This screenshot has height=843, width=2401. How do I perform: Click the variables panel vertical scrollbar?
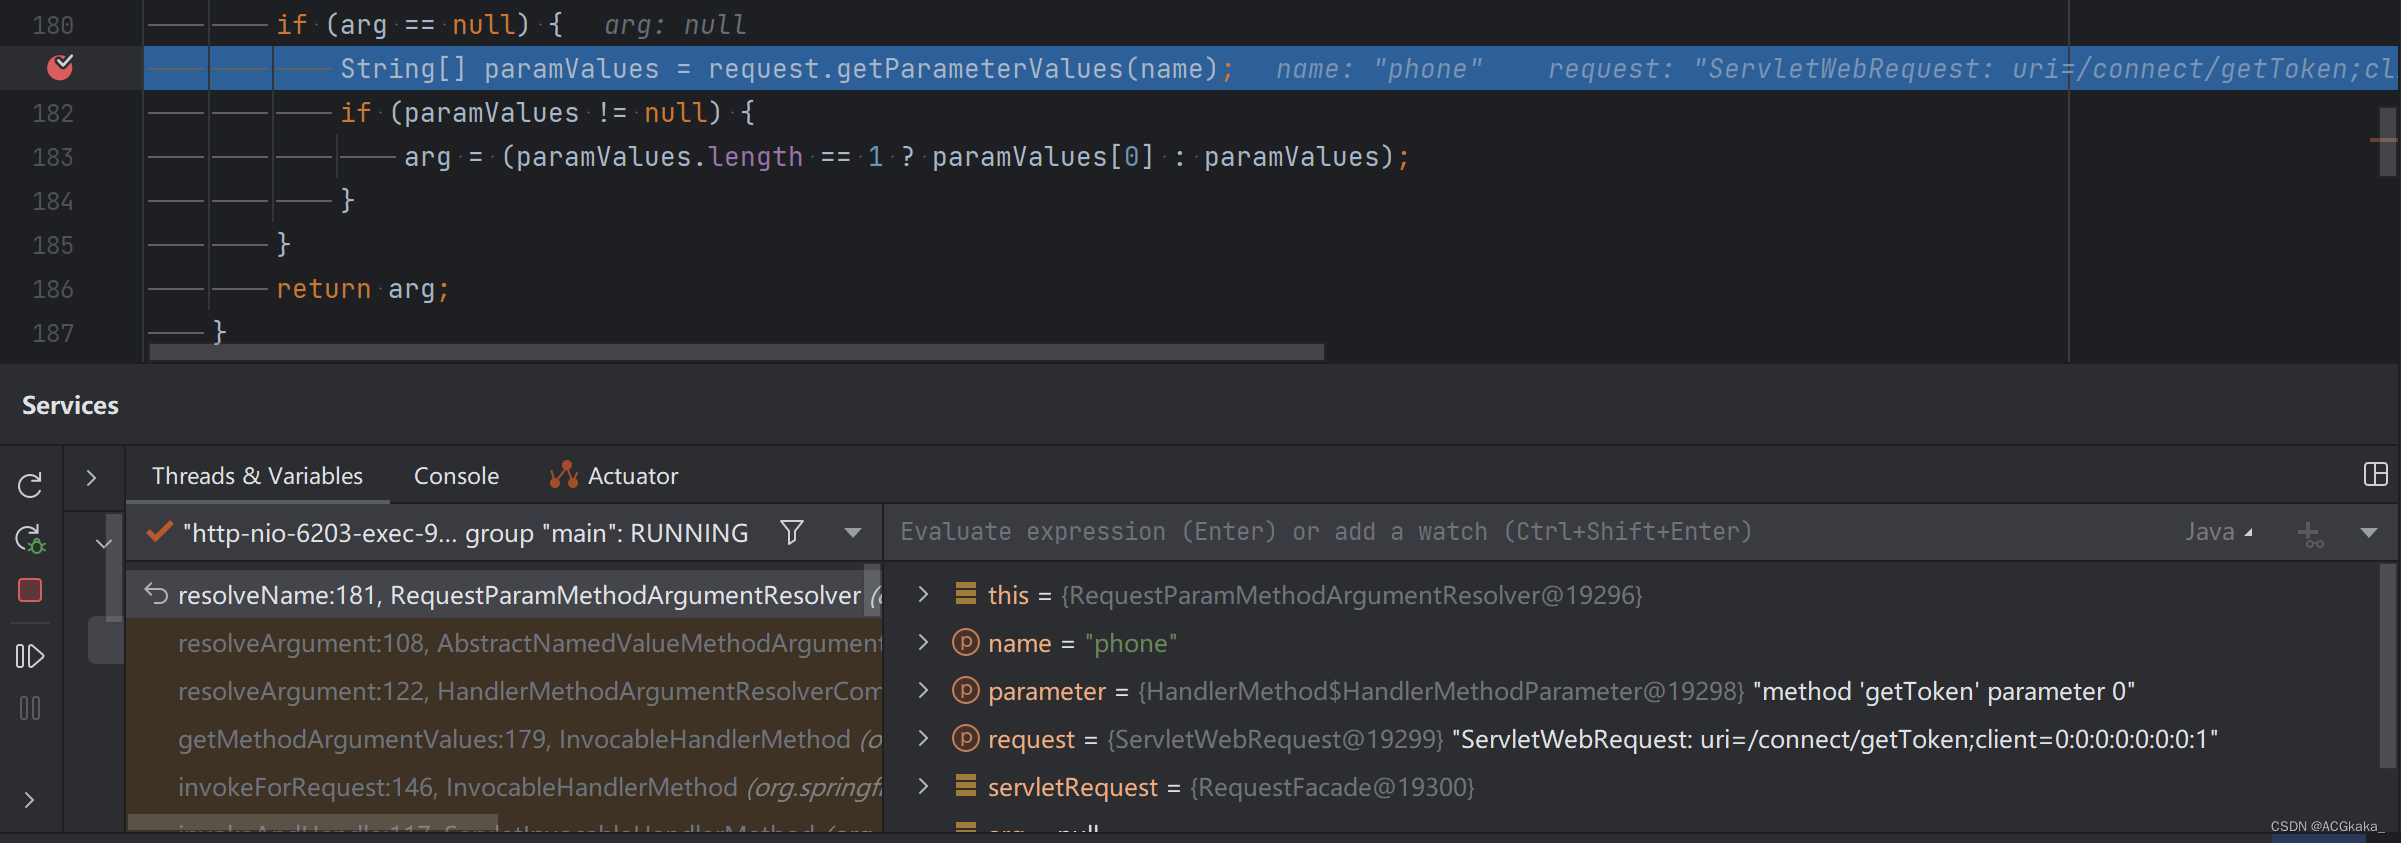tap(2388, 665)
